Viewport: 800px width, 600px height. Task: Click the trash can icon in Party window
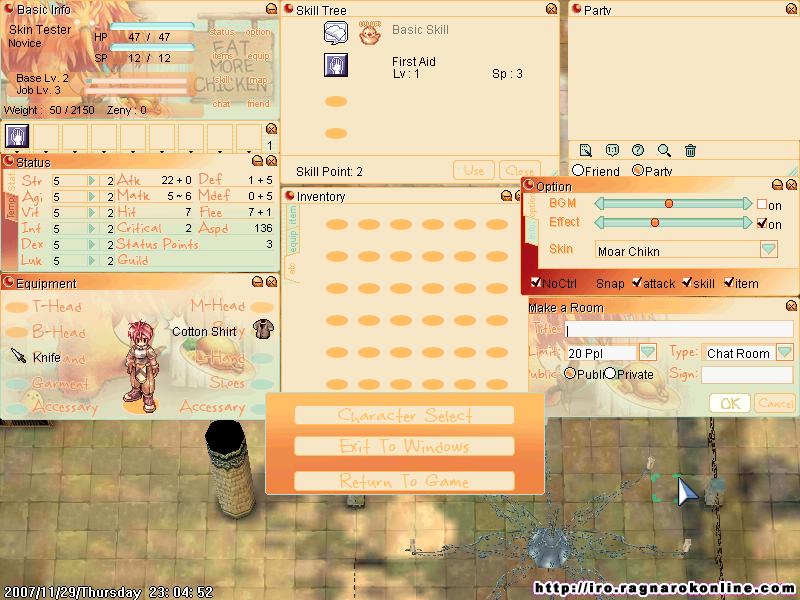tap(690, 150)
